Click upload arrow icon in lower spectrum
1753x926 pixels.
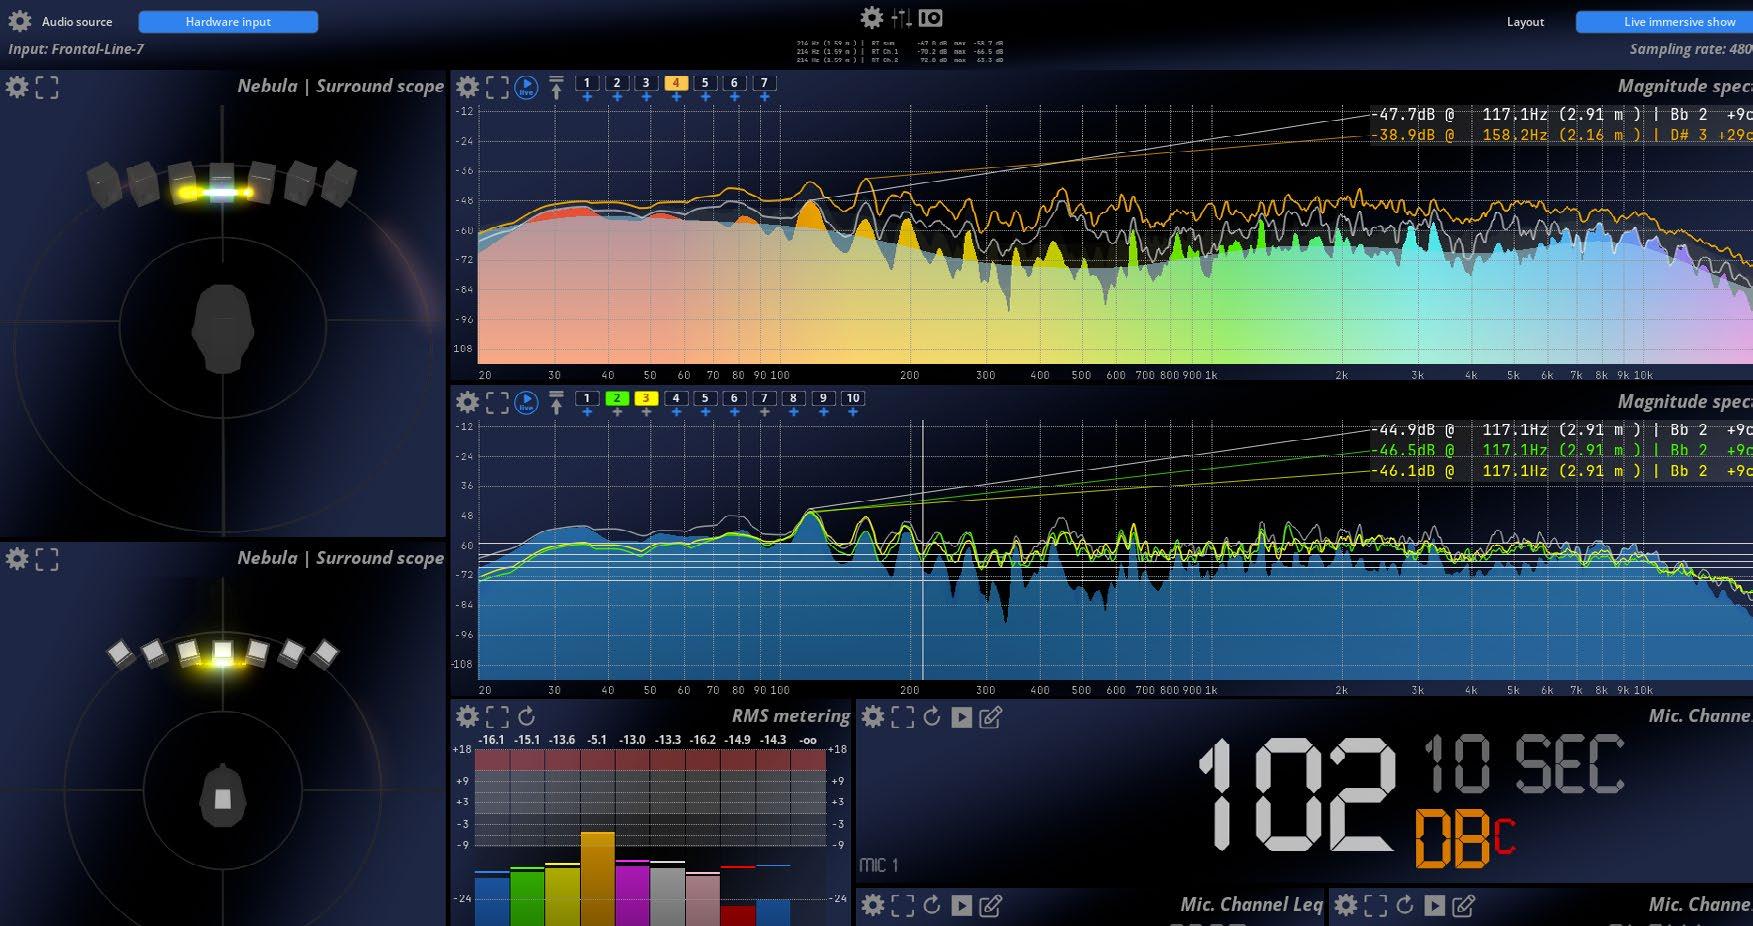[x=556, y=403]
